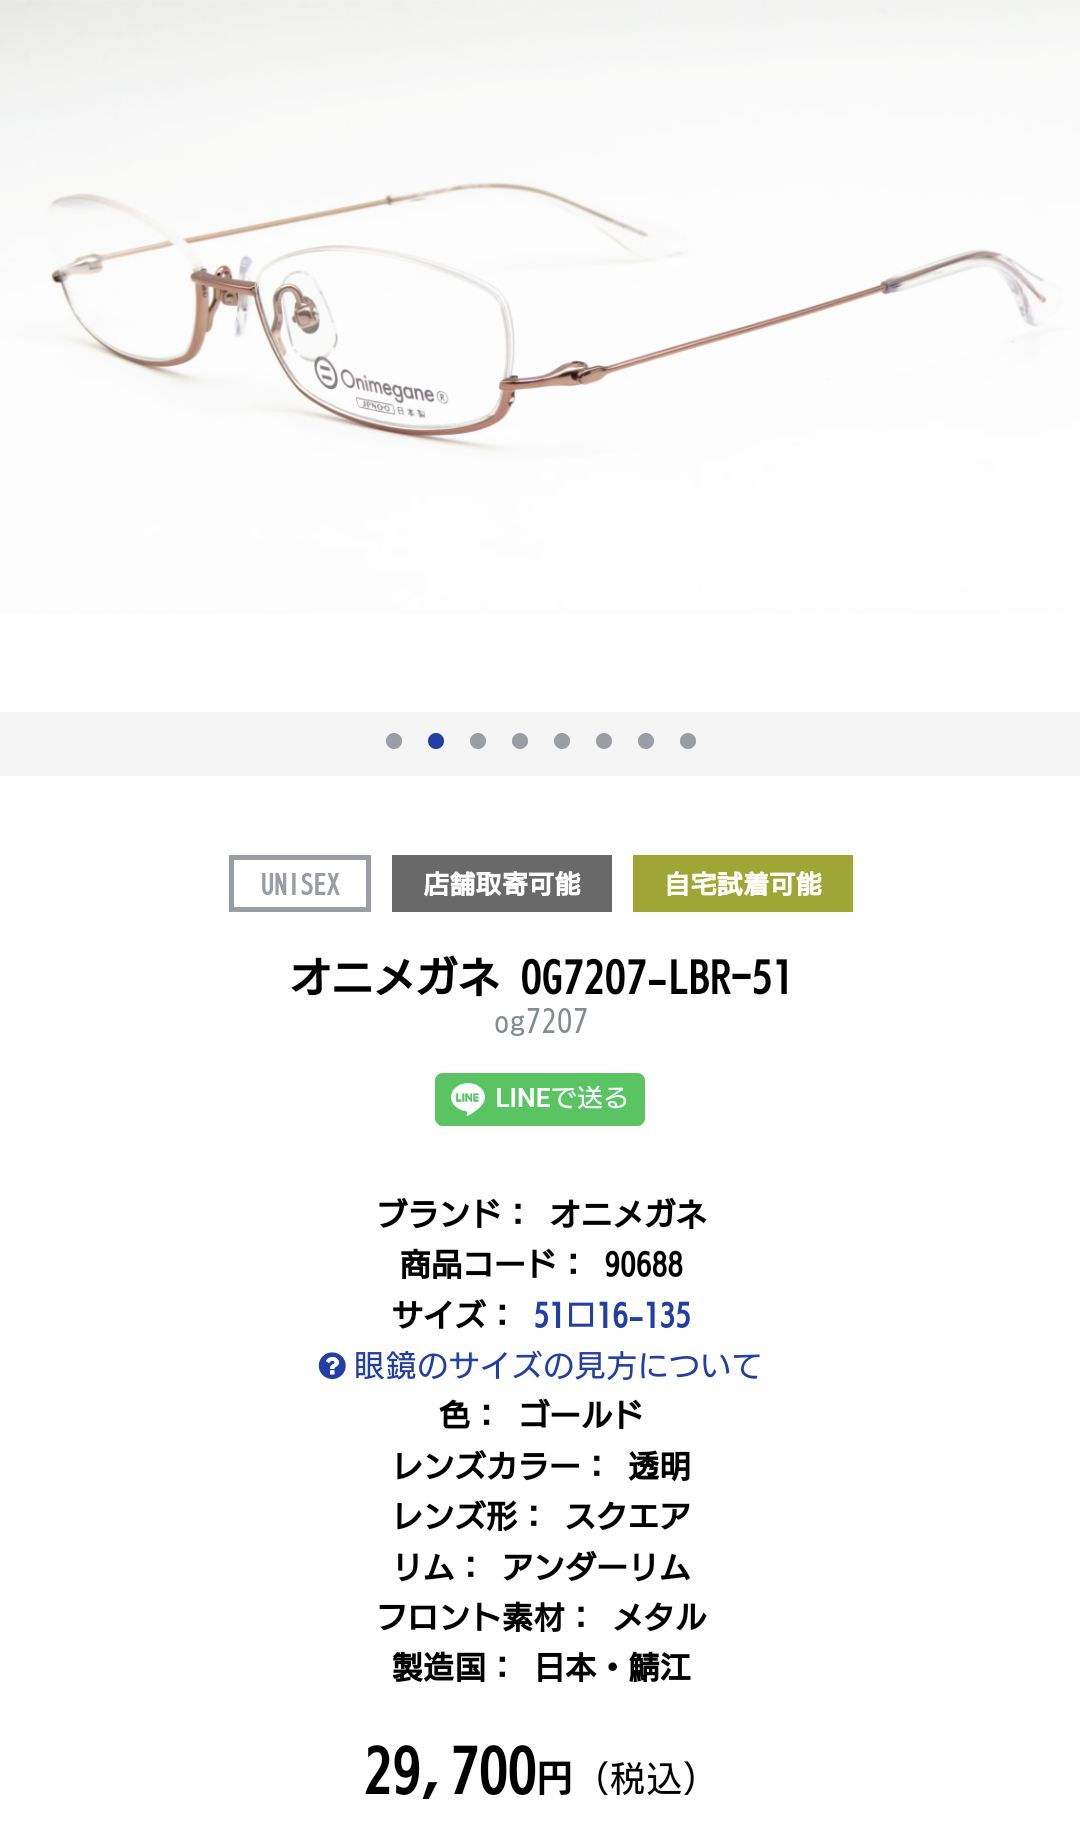Open size link 51□16-135

tap(612, 1315)
